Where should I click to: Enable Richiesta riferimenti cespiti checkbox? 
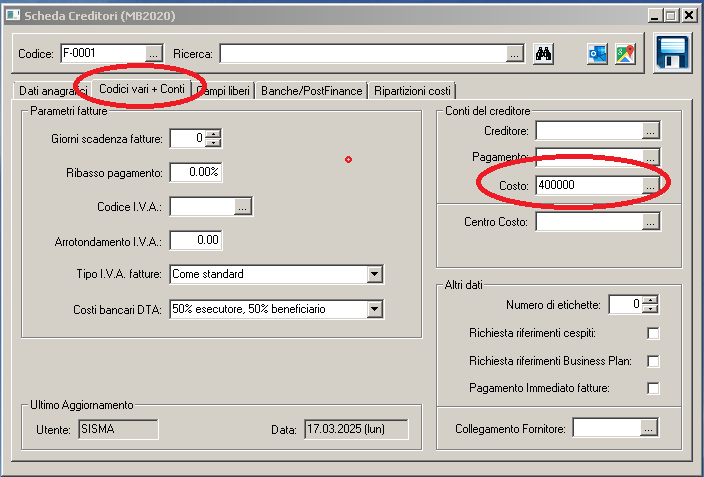(653, 333)
